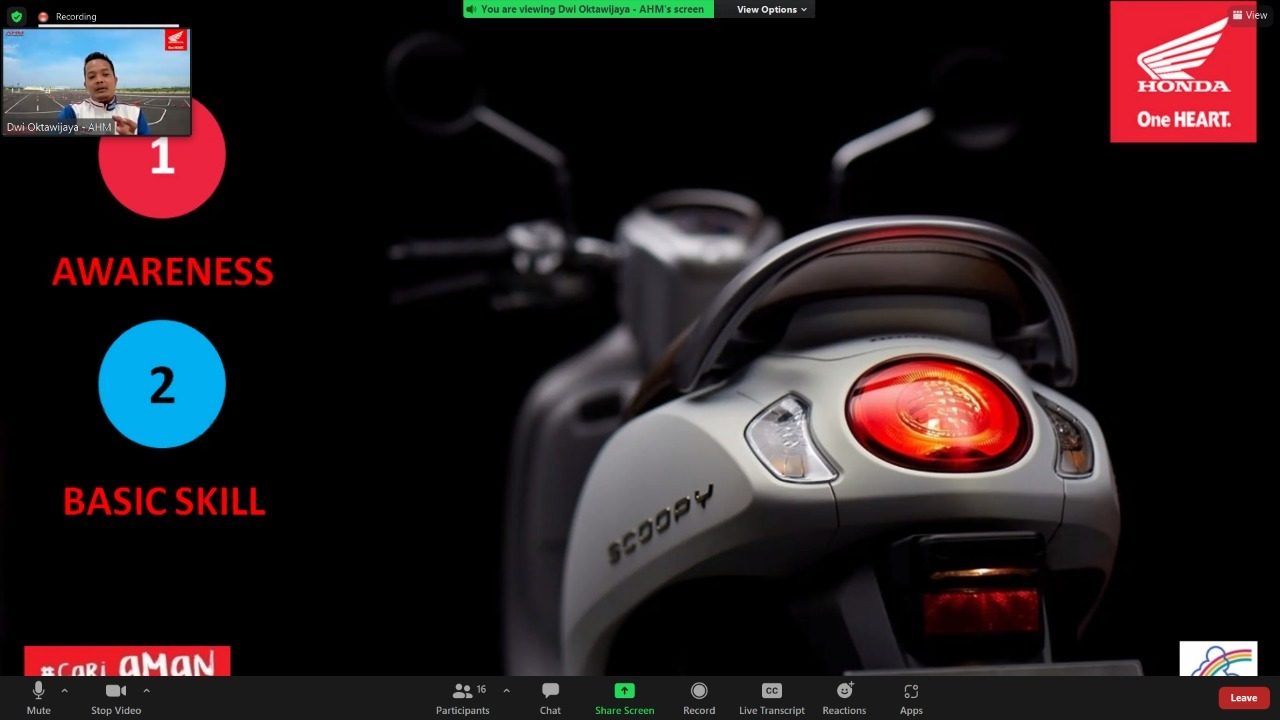Stop Video camera button

tap(116, 698)
